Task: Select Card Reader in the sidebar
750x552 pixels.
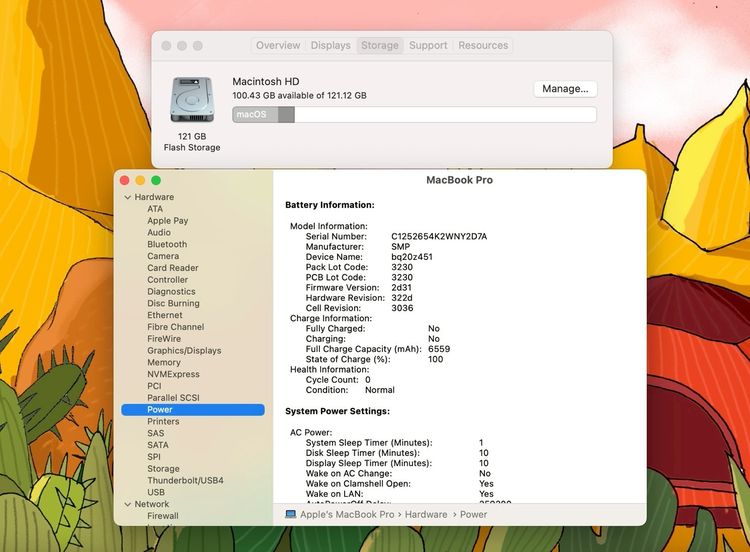Action: pyautogui.click(x=173, y=268)
